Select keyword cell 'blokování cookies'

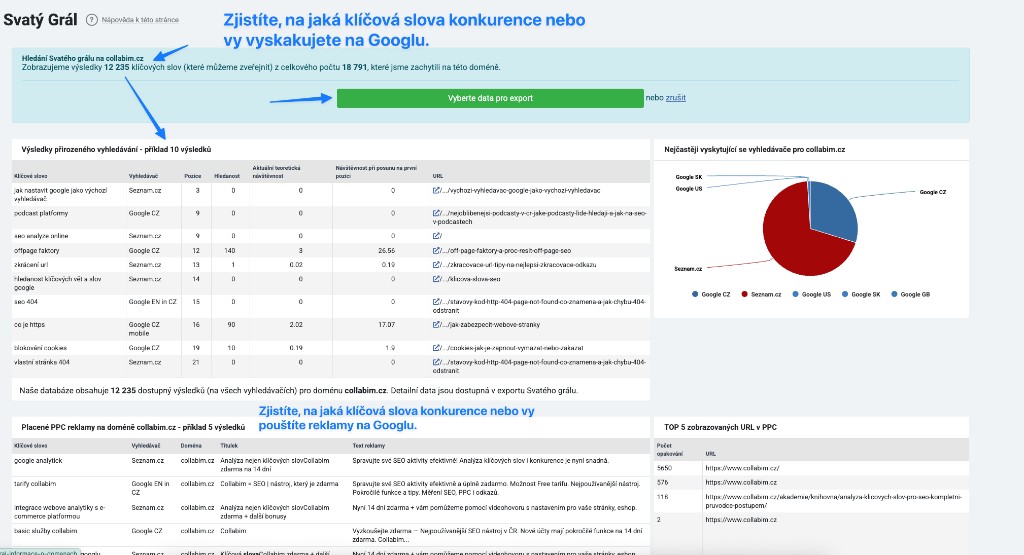click(x=40, y=348)
